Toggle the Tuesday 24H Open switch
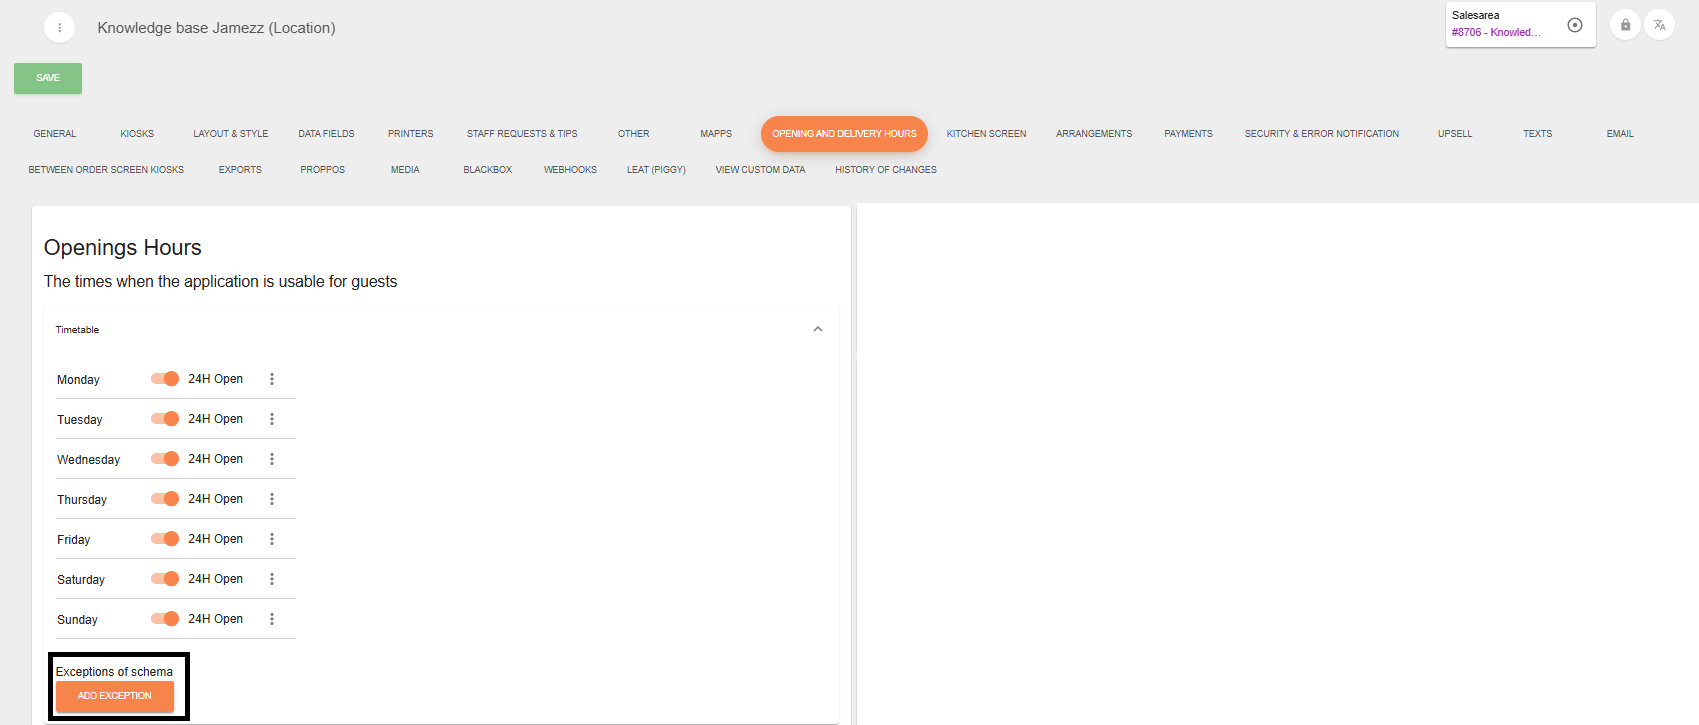This screenshot has height=725, width=1699. tap(165, 419)
